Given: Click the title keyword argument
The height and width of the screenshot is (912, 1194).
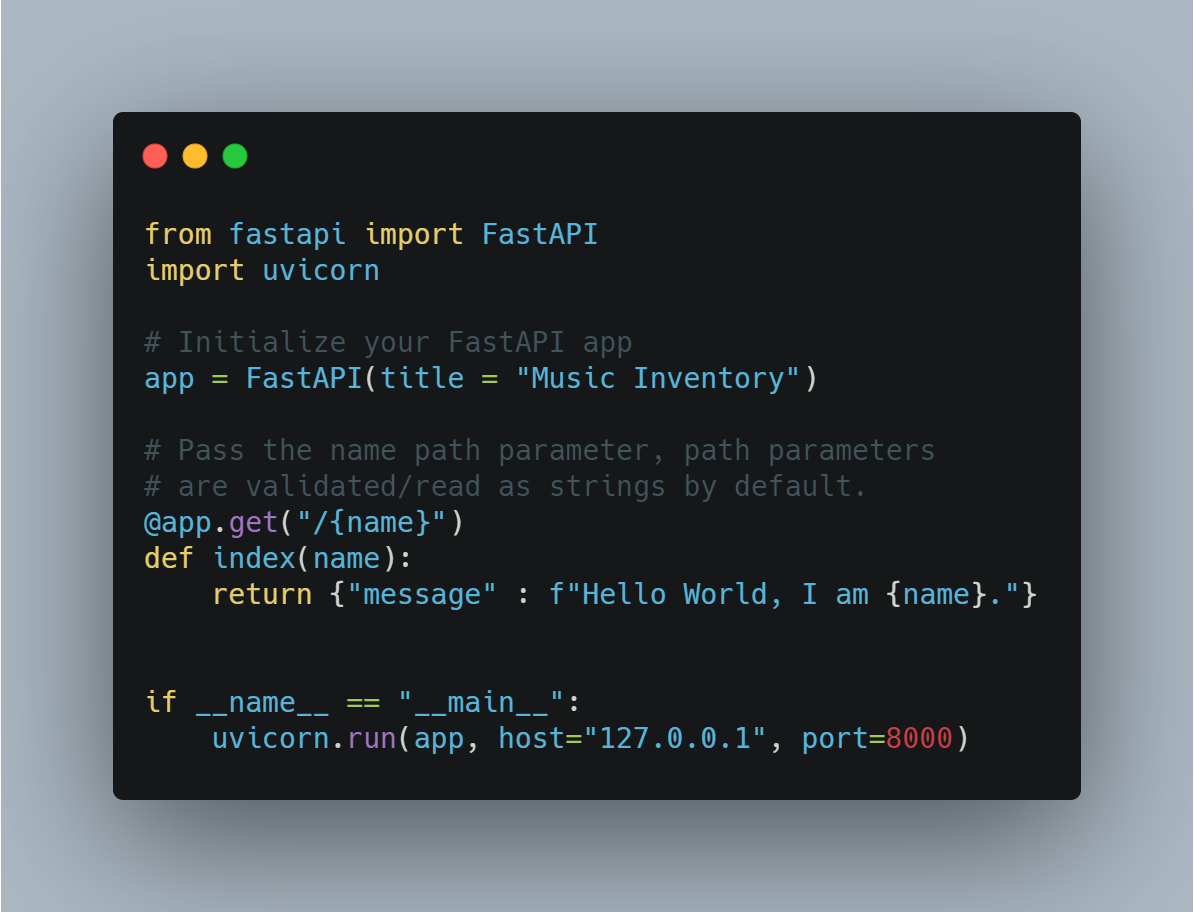Looking at the screenshot, I should [x=422, y=378].
